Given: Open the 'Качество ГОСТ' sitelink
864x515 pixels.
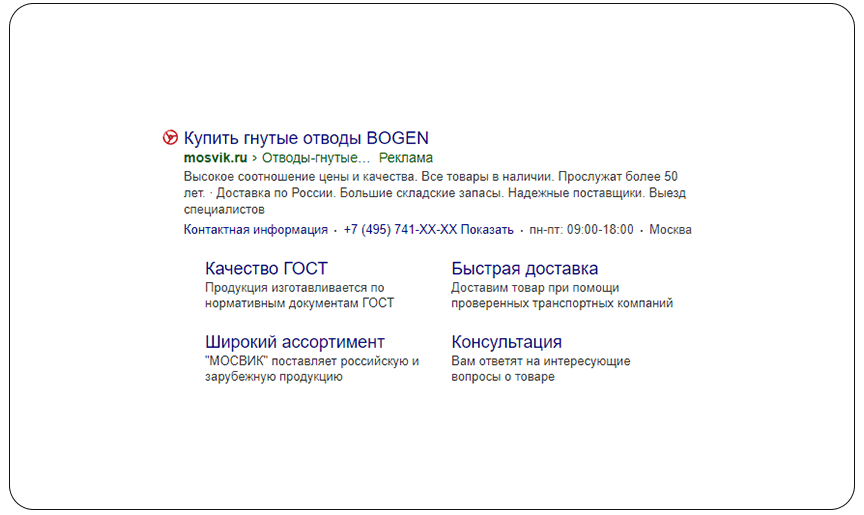Looking at the screenshot, I should [266, 269].
